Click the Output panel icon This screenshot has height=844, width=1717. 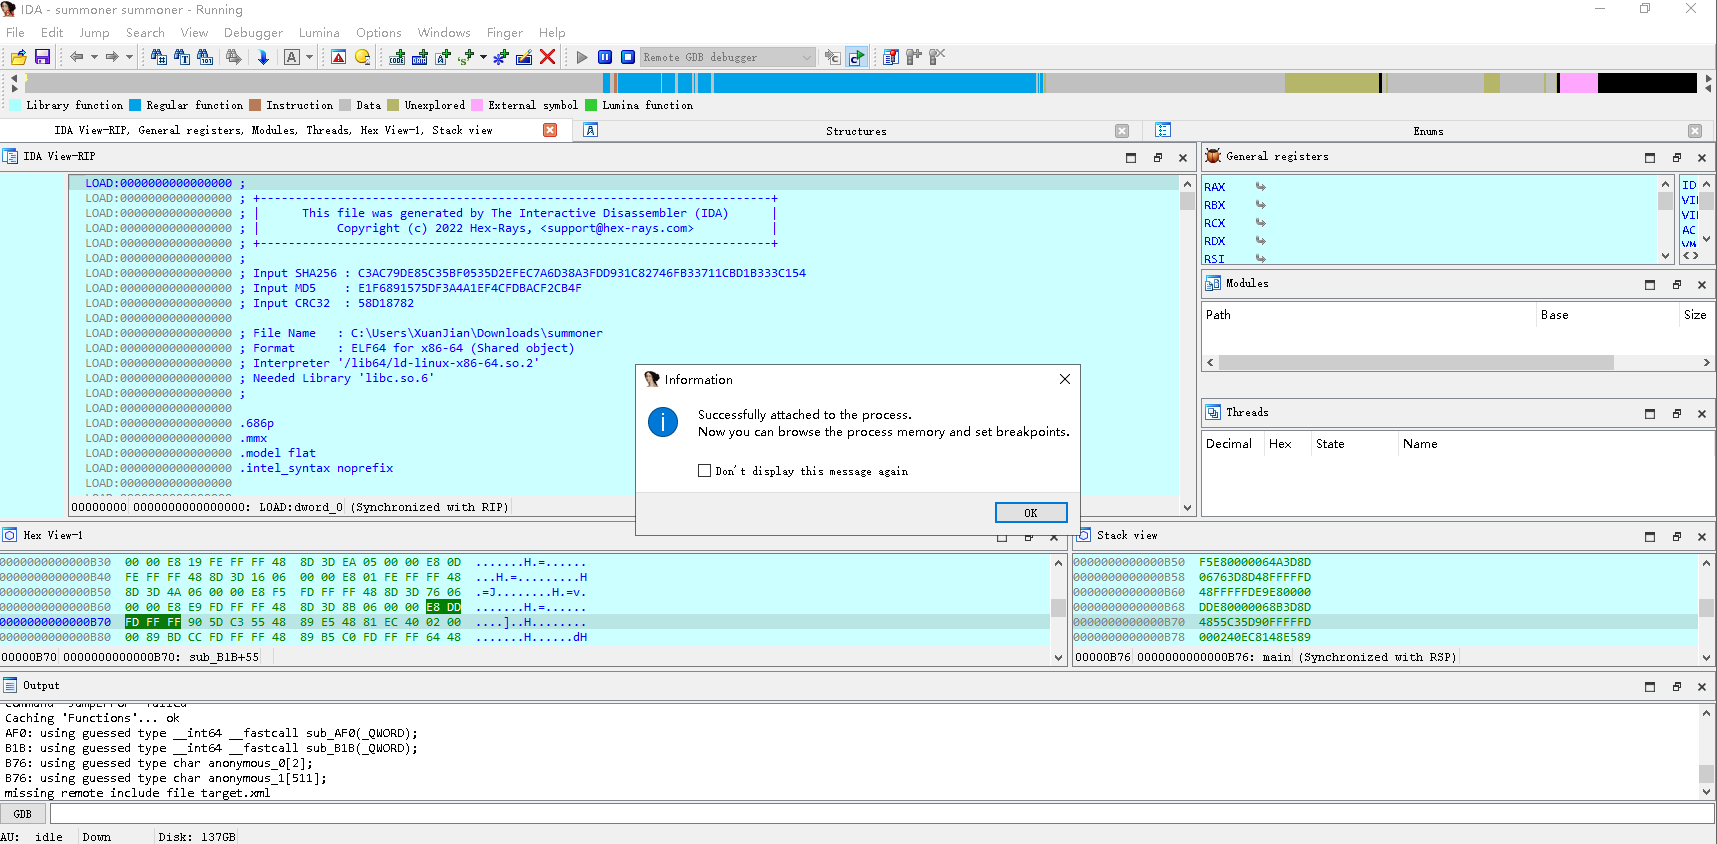click(10, 685)
